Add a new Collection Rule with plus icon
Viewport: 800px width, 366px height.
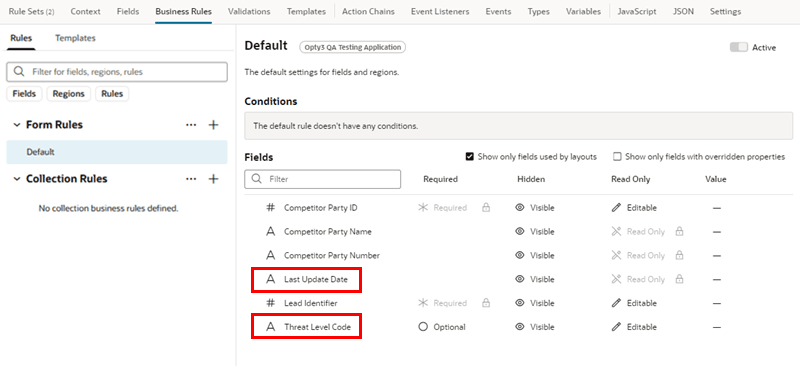(214, 179)
